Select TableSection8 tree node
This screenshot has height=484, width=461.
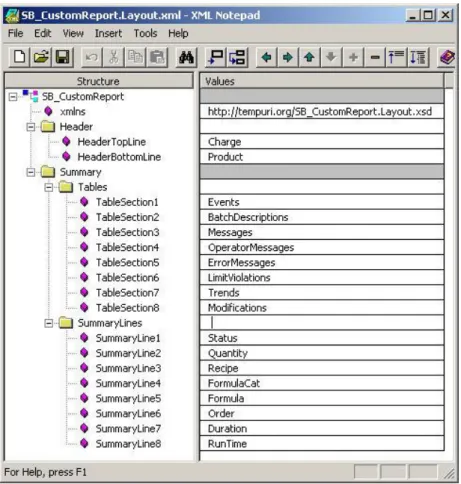pos(127,308)
